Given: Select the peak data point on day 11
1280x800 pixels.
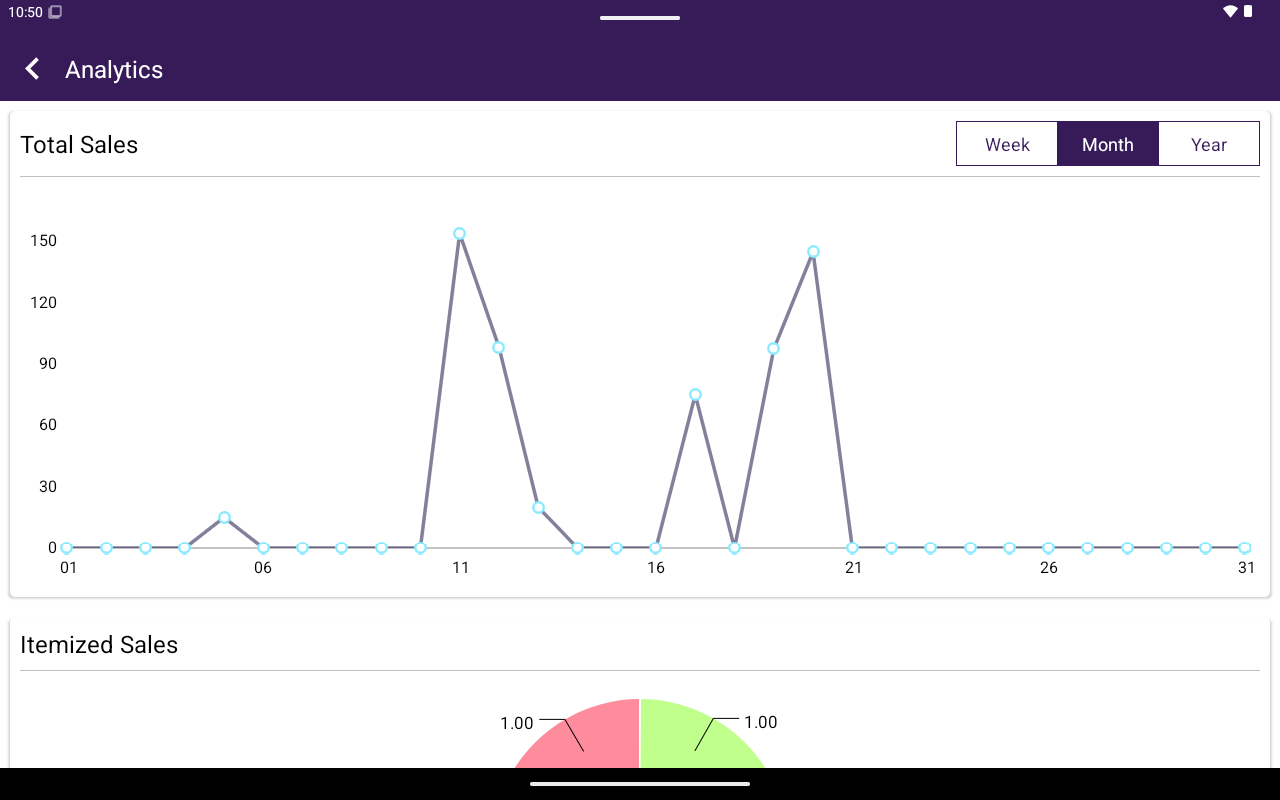Looking at the screenshot, I should pyautogui.click(x=459, y=234).
